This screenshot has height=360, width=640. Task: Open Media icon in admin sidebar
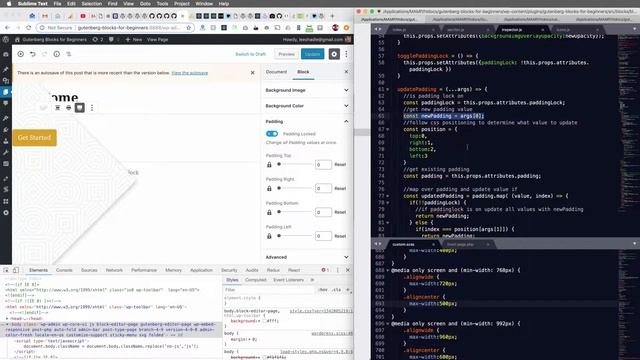click(6, 81)
